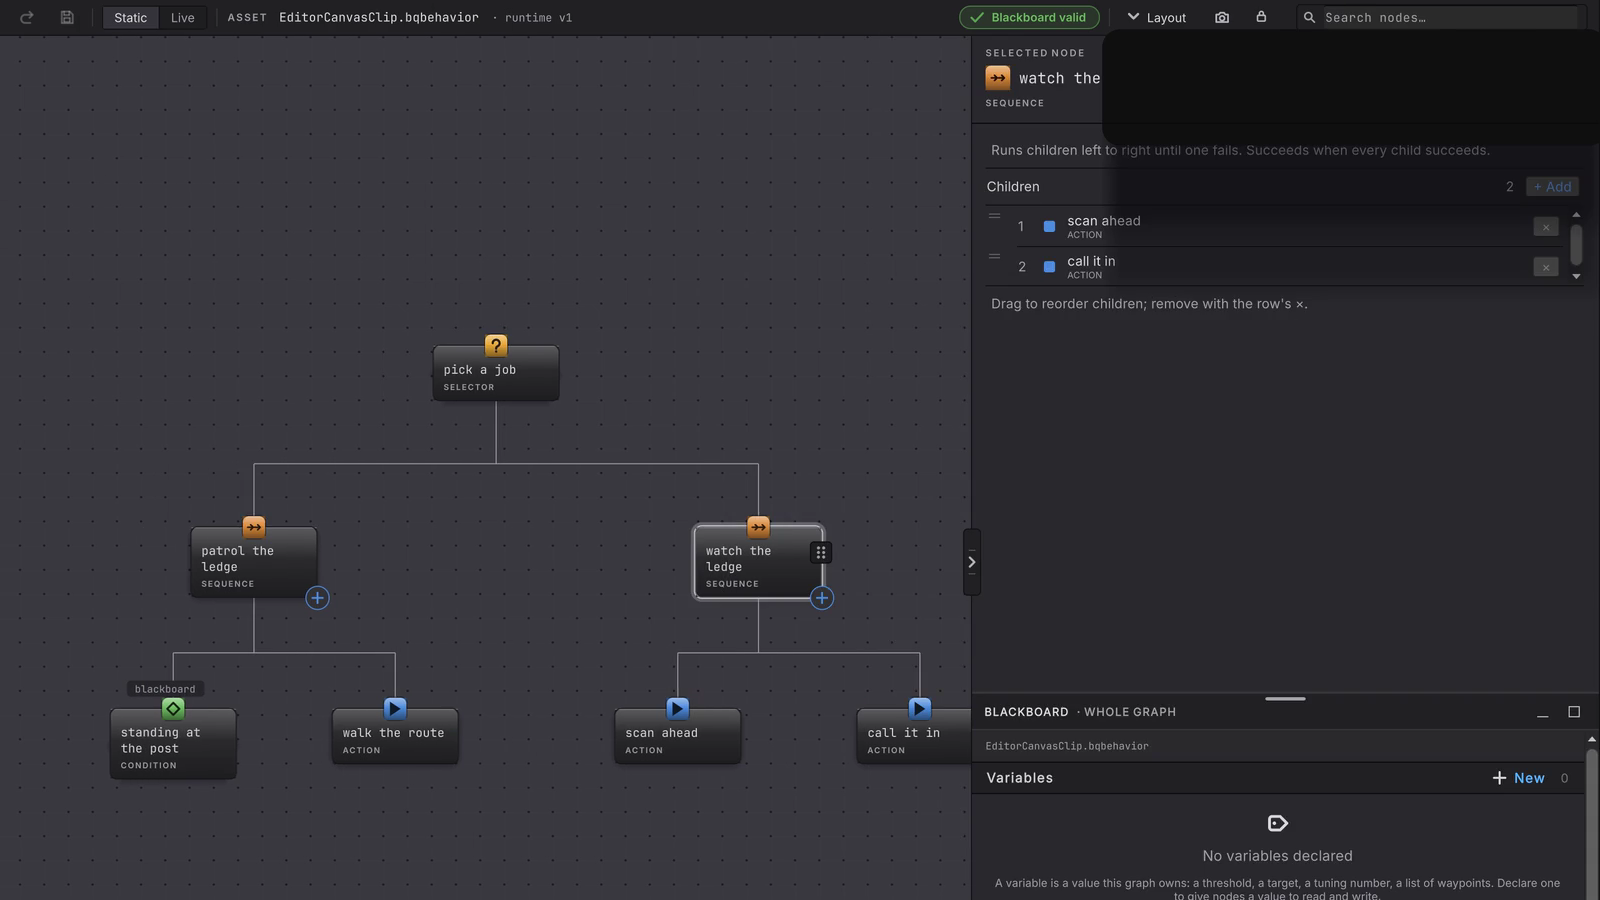Open the Layout dropdown
The image size is (1600, 900).
[x=1157, y=17]
